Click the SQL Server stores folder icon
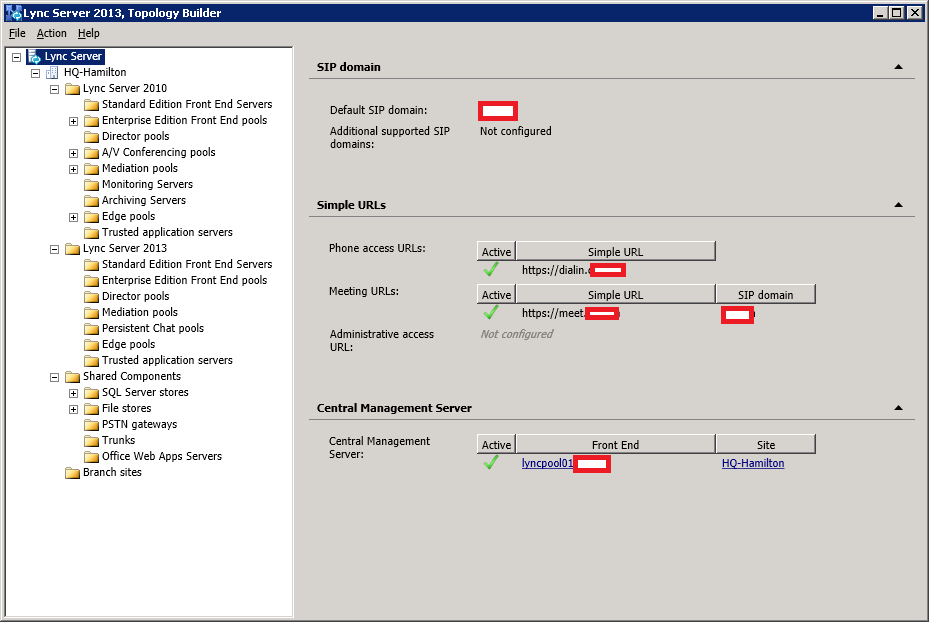929x622 pixels. point(91,393)
